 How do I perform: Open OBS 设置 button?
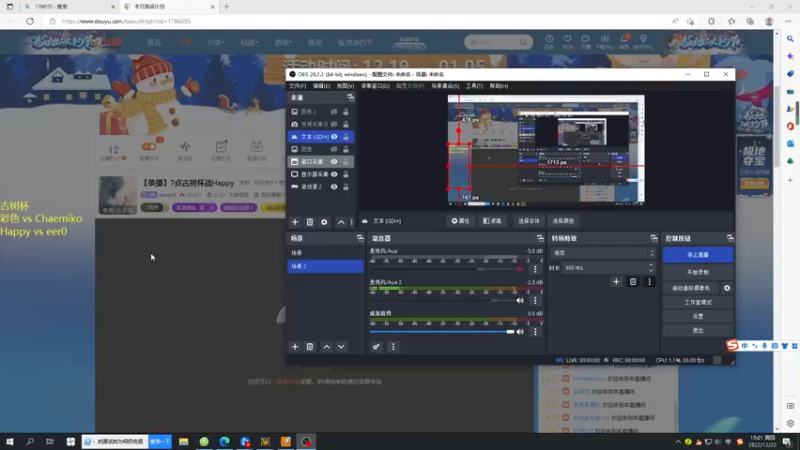(698, 316)
